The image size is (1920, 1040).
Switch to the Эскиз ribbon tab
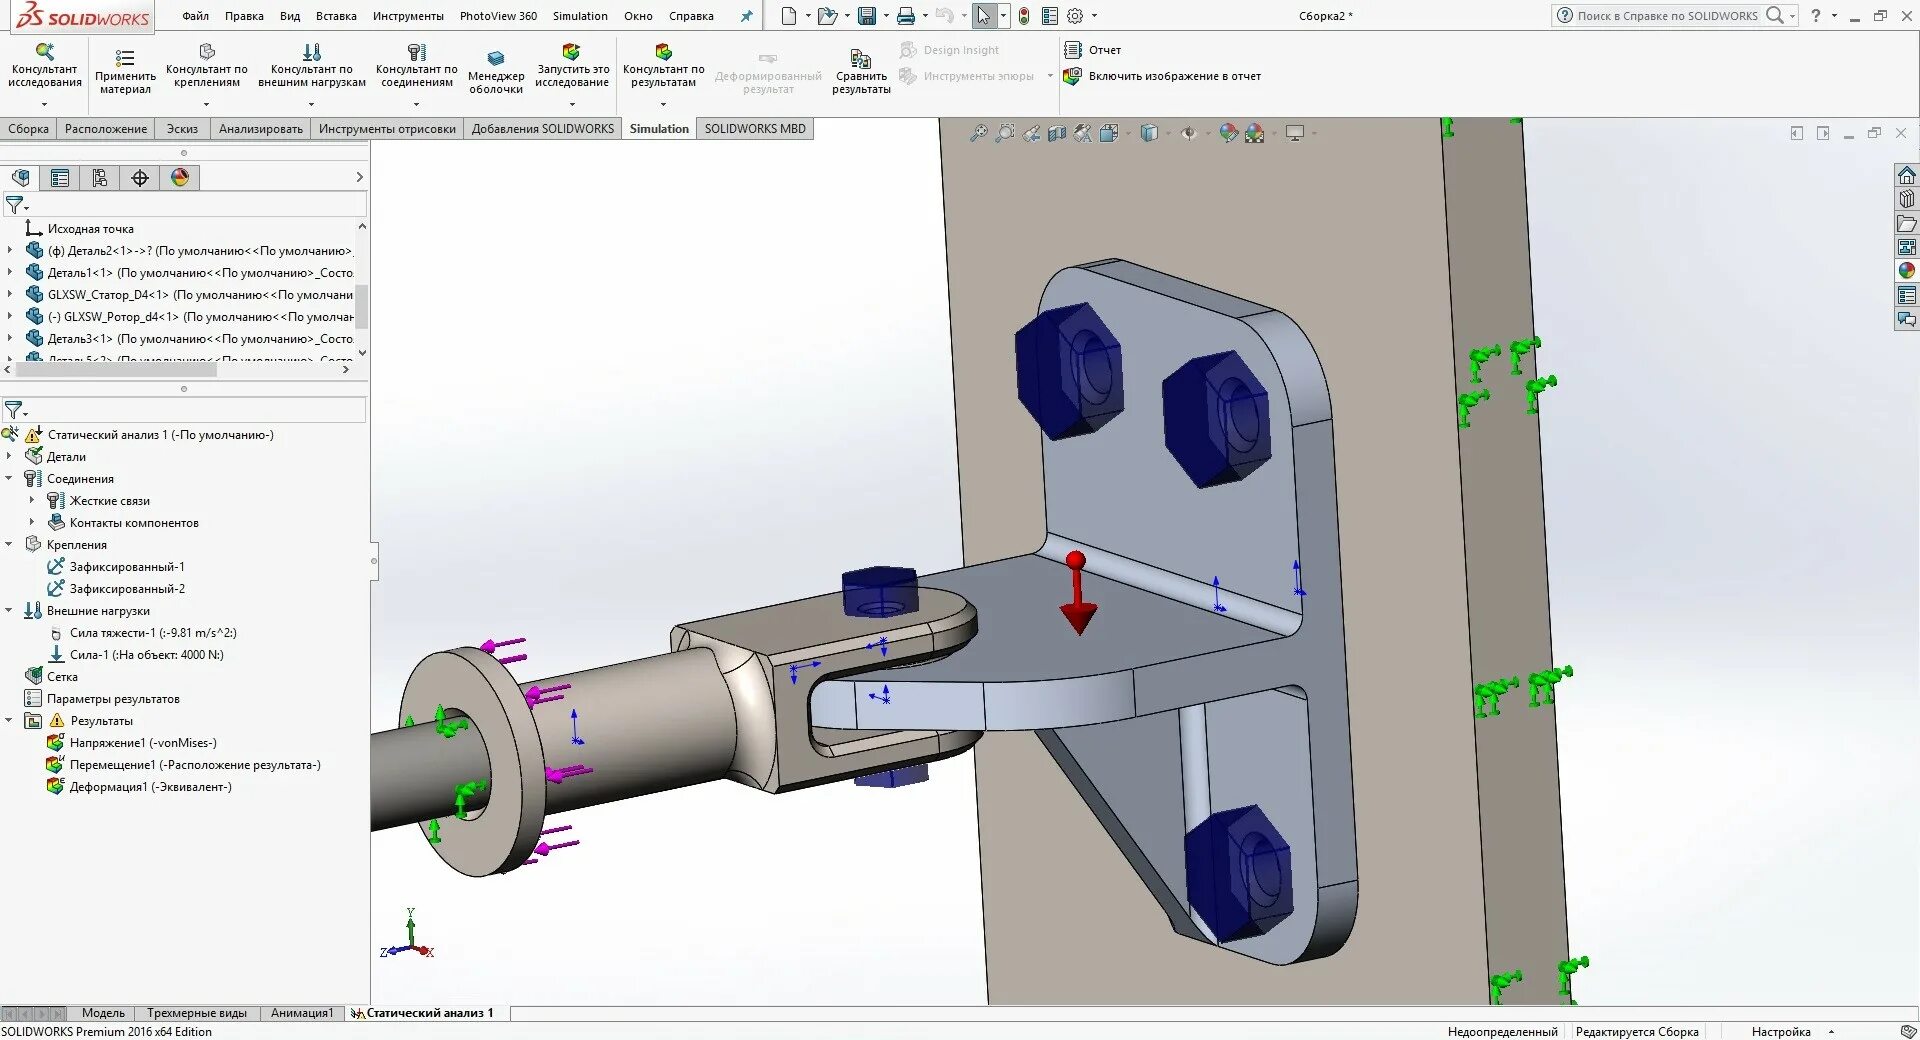182,129
